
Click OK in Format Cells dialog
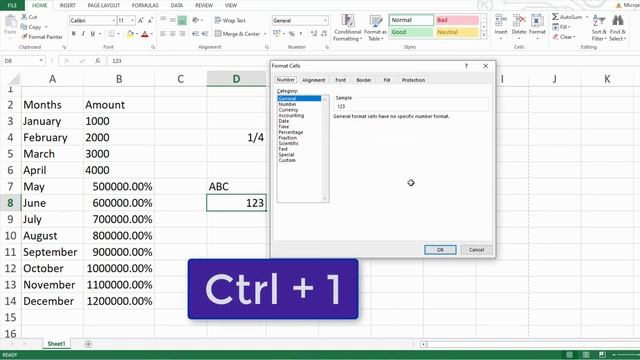pyautogui.click(x=440, y=250)
